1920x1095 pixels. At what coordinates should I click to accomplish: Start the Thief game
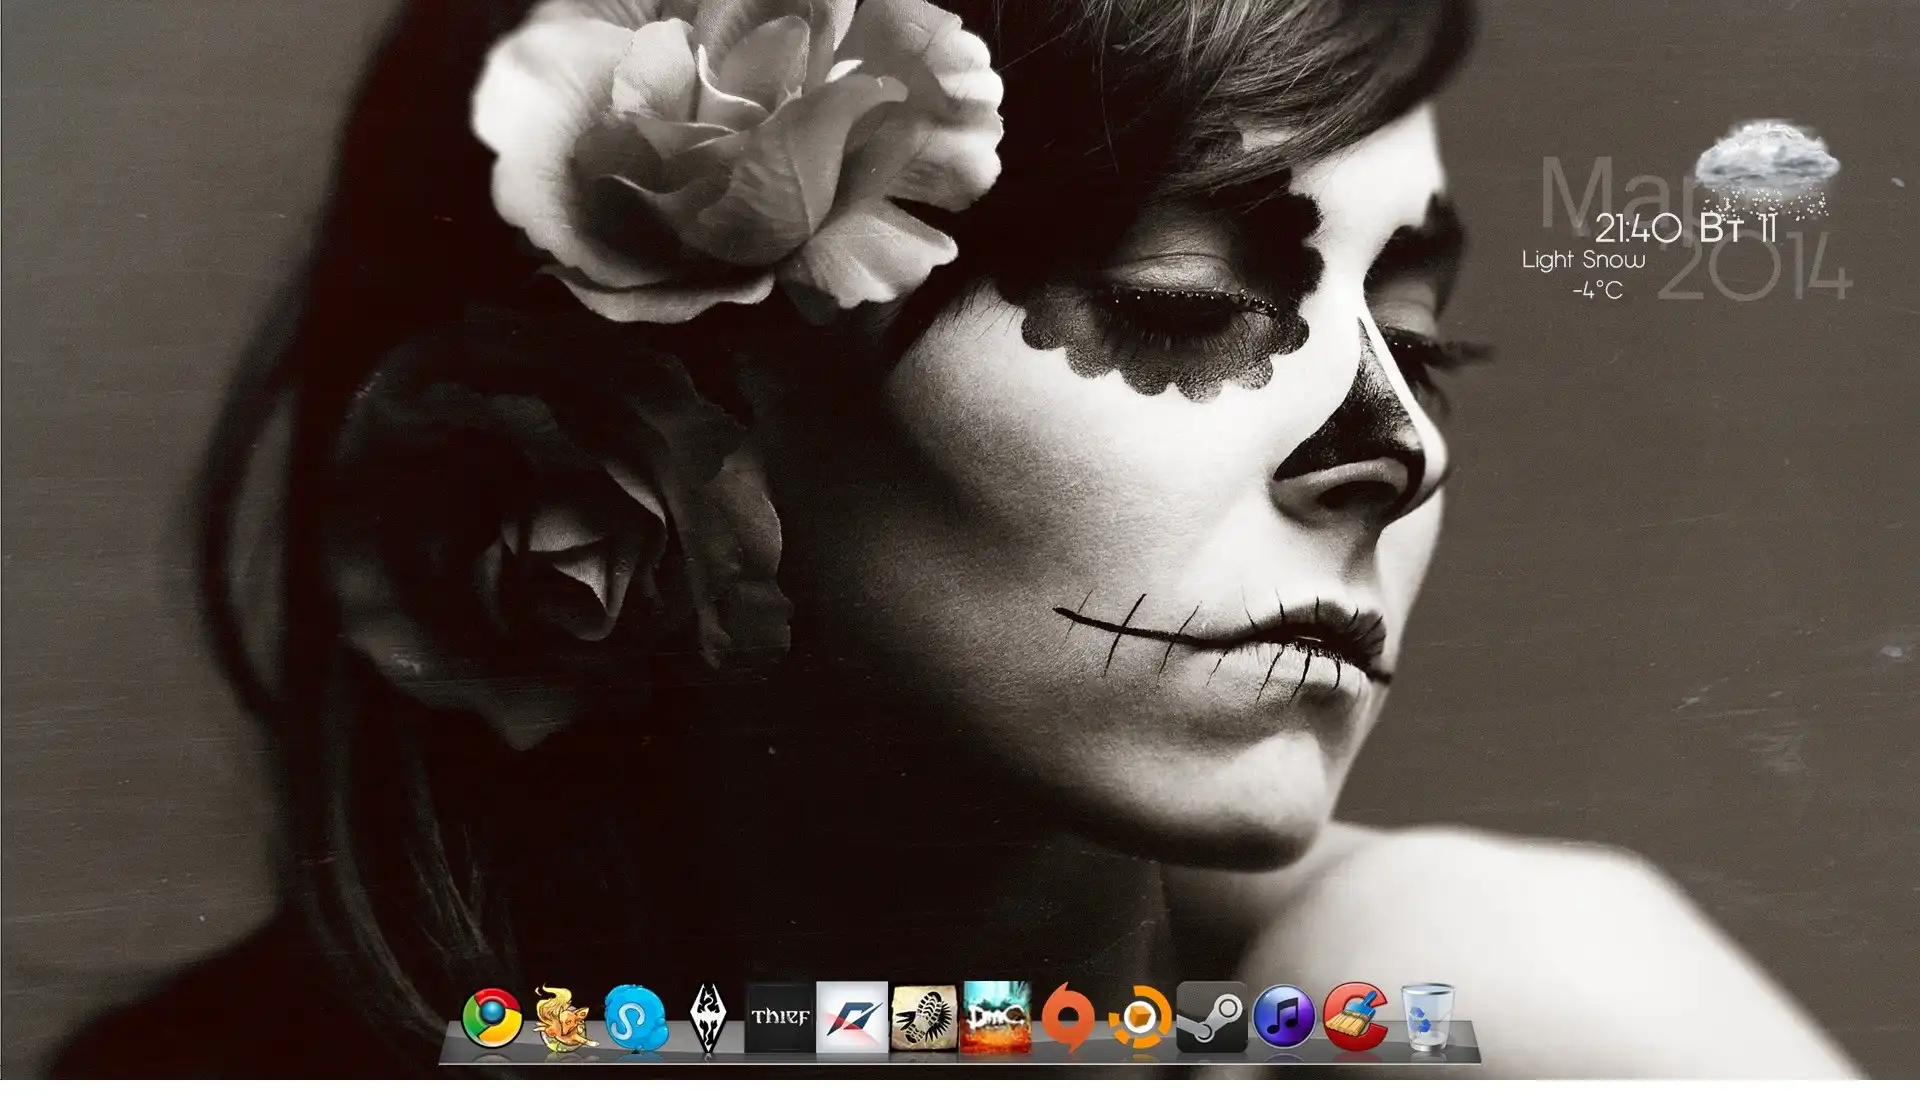tap(780, 1017)
